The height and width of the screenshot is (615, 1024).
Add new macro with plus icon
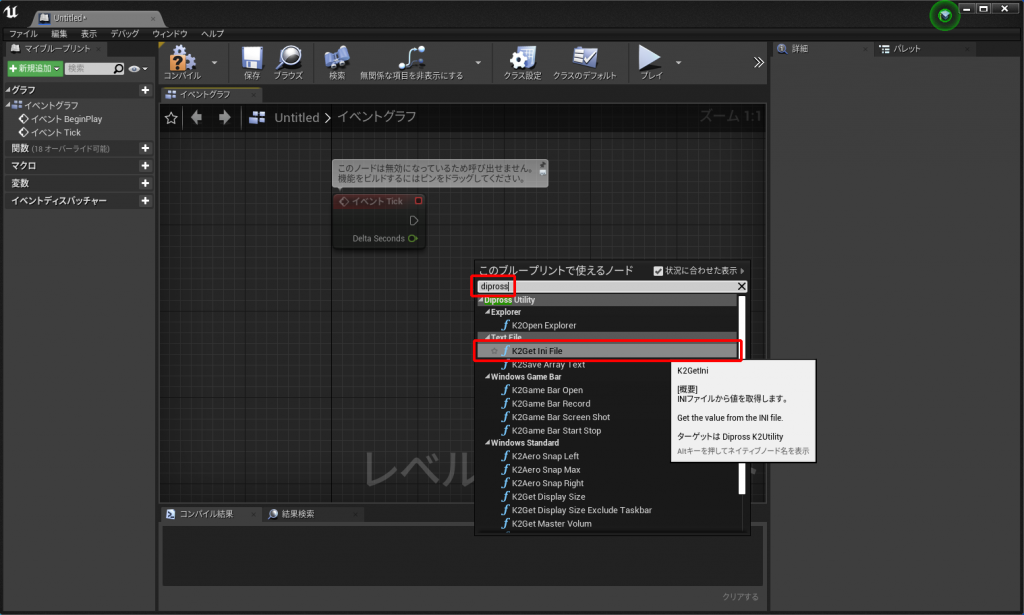[x=145, y=166]
